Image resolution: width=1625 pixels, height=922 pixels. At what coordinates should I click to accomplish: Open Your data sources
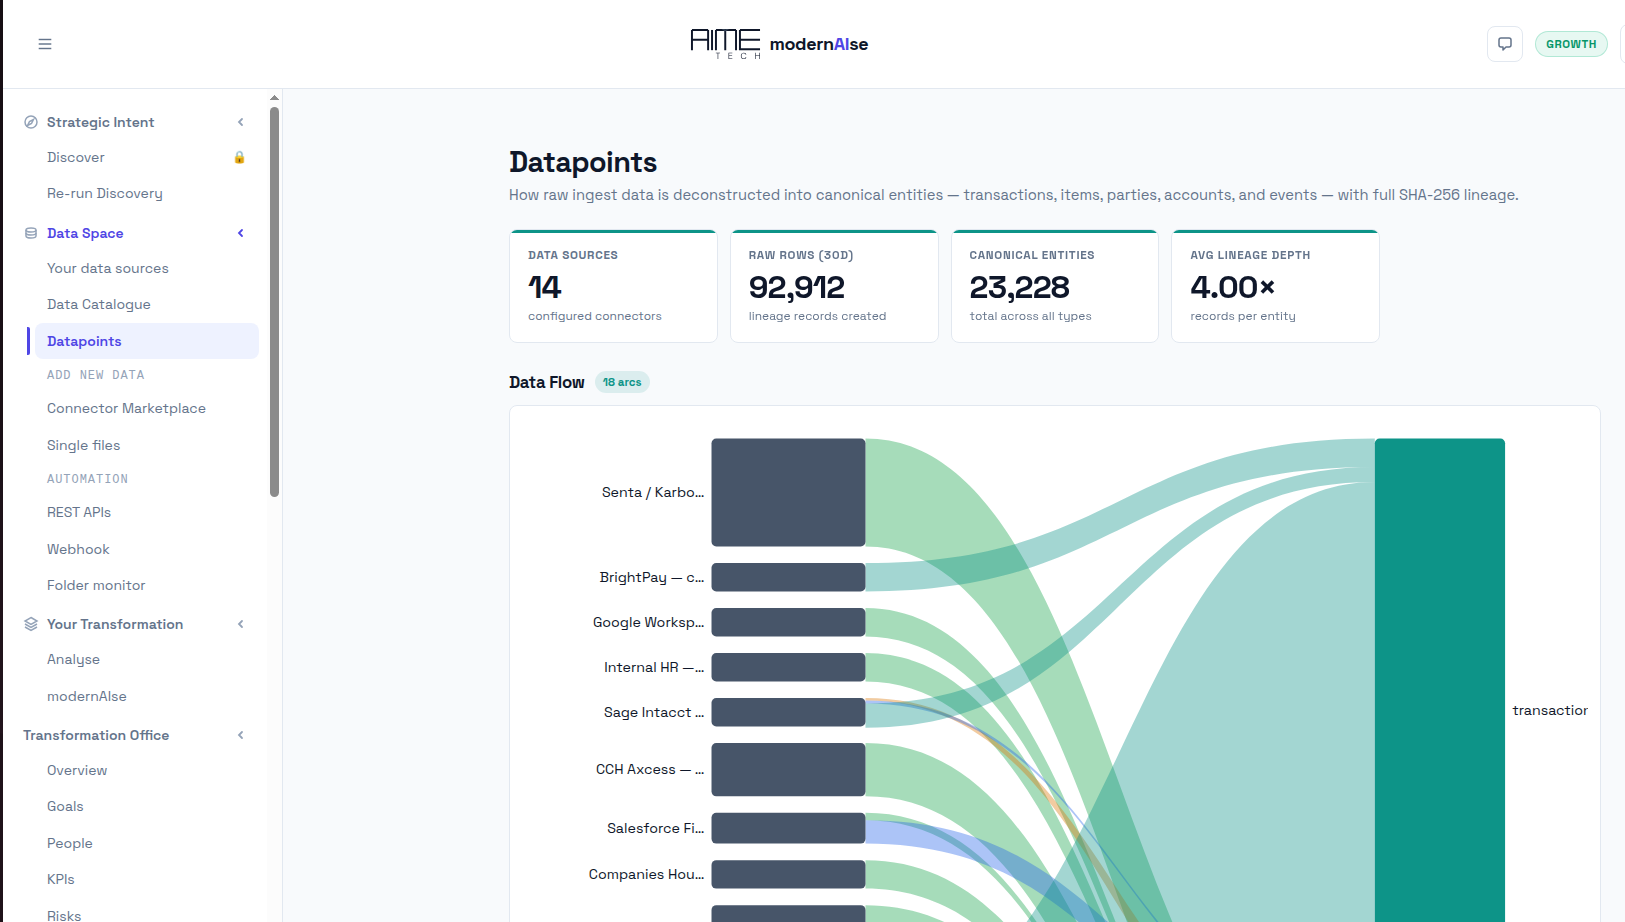point(108,268)
